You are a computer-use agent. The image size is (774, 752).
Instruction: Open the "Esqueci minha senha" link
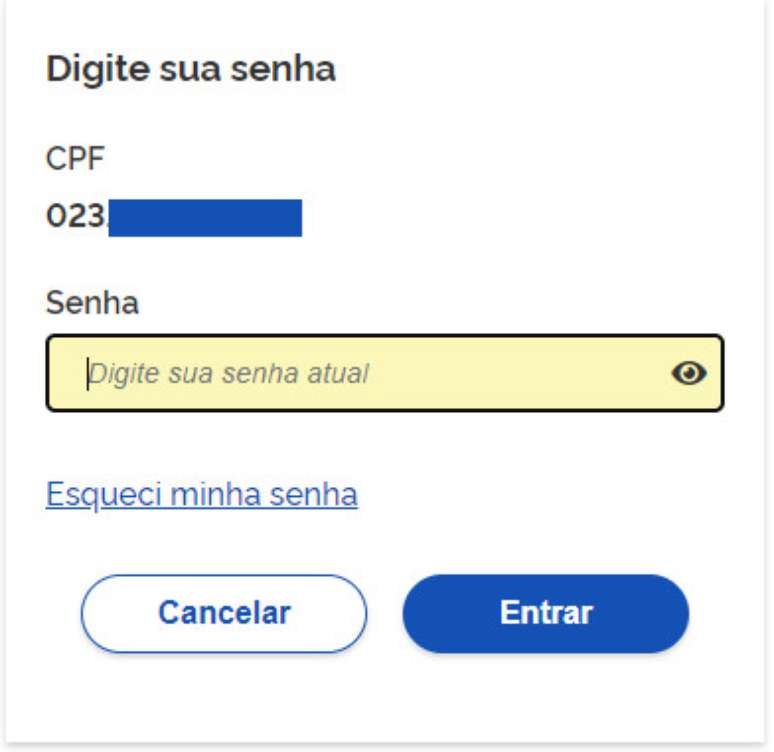pyautogui.click(x=202, y=494)
